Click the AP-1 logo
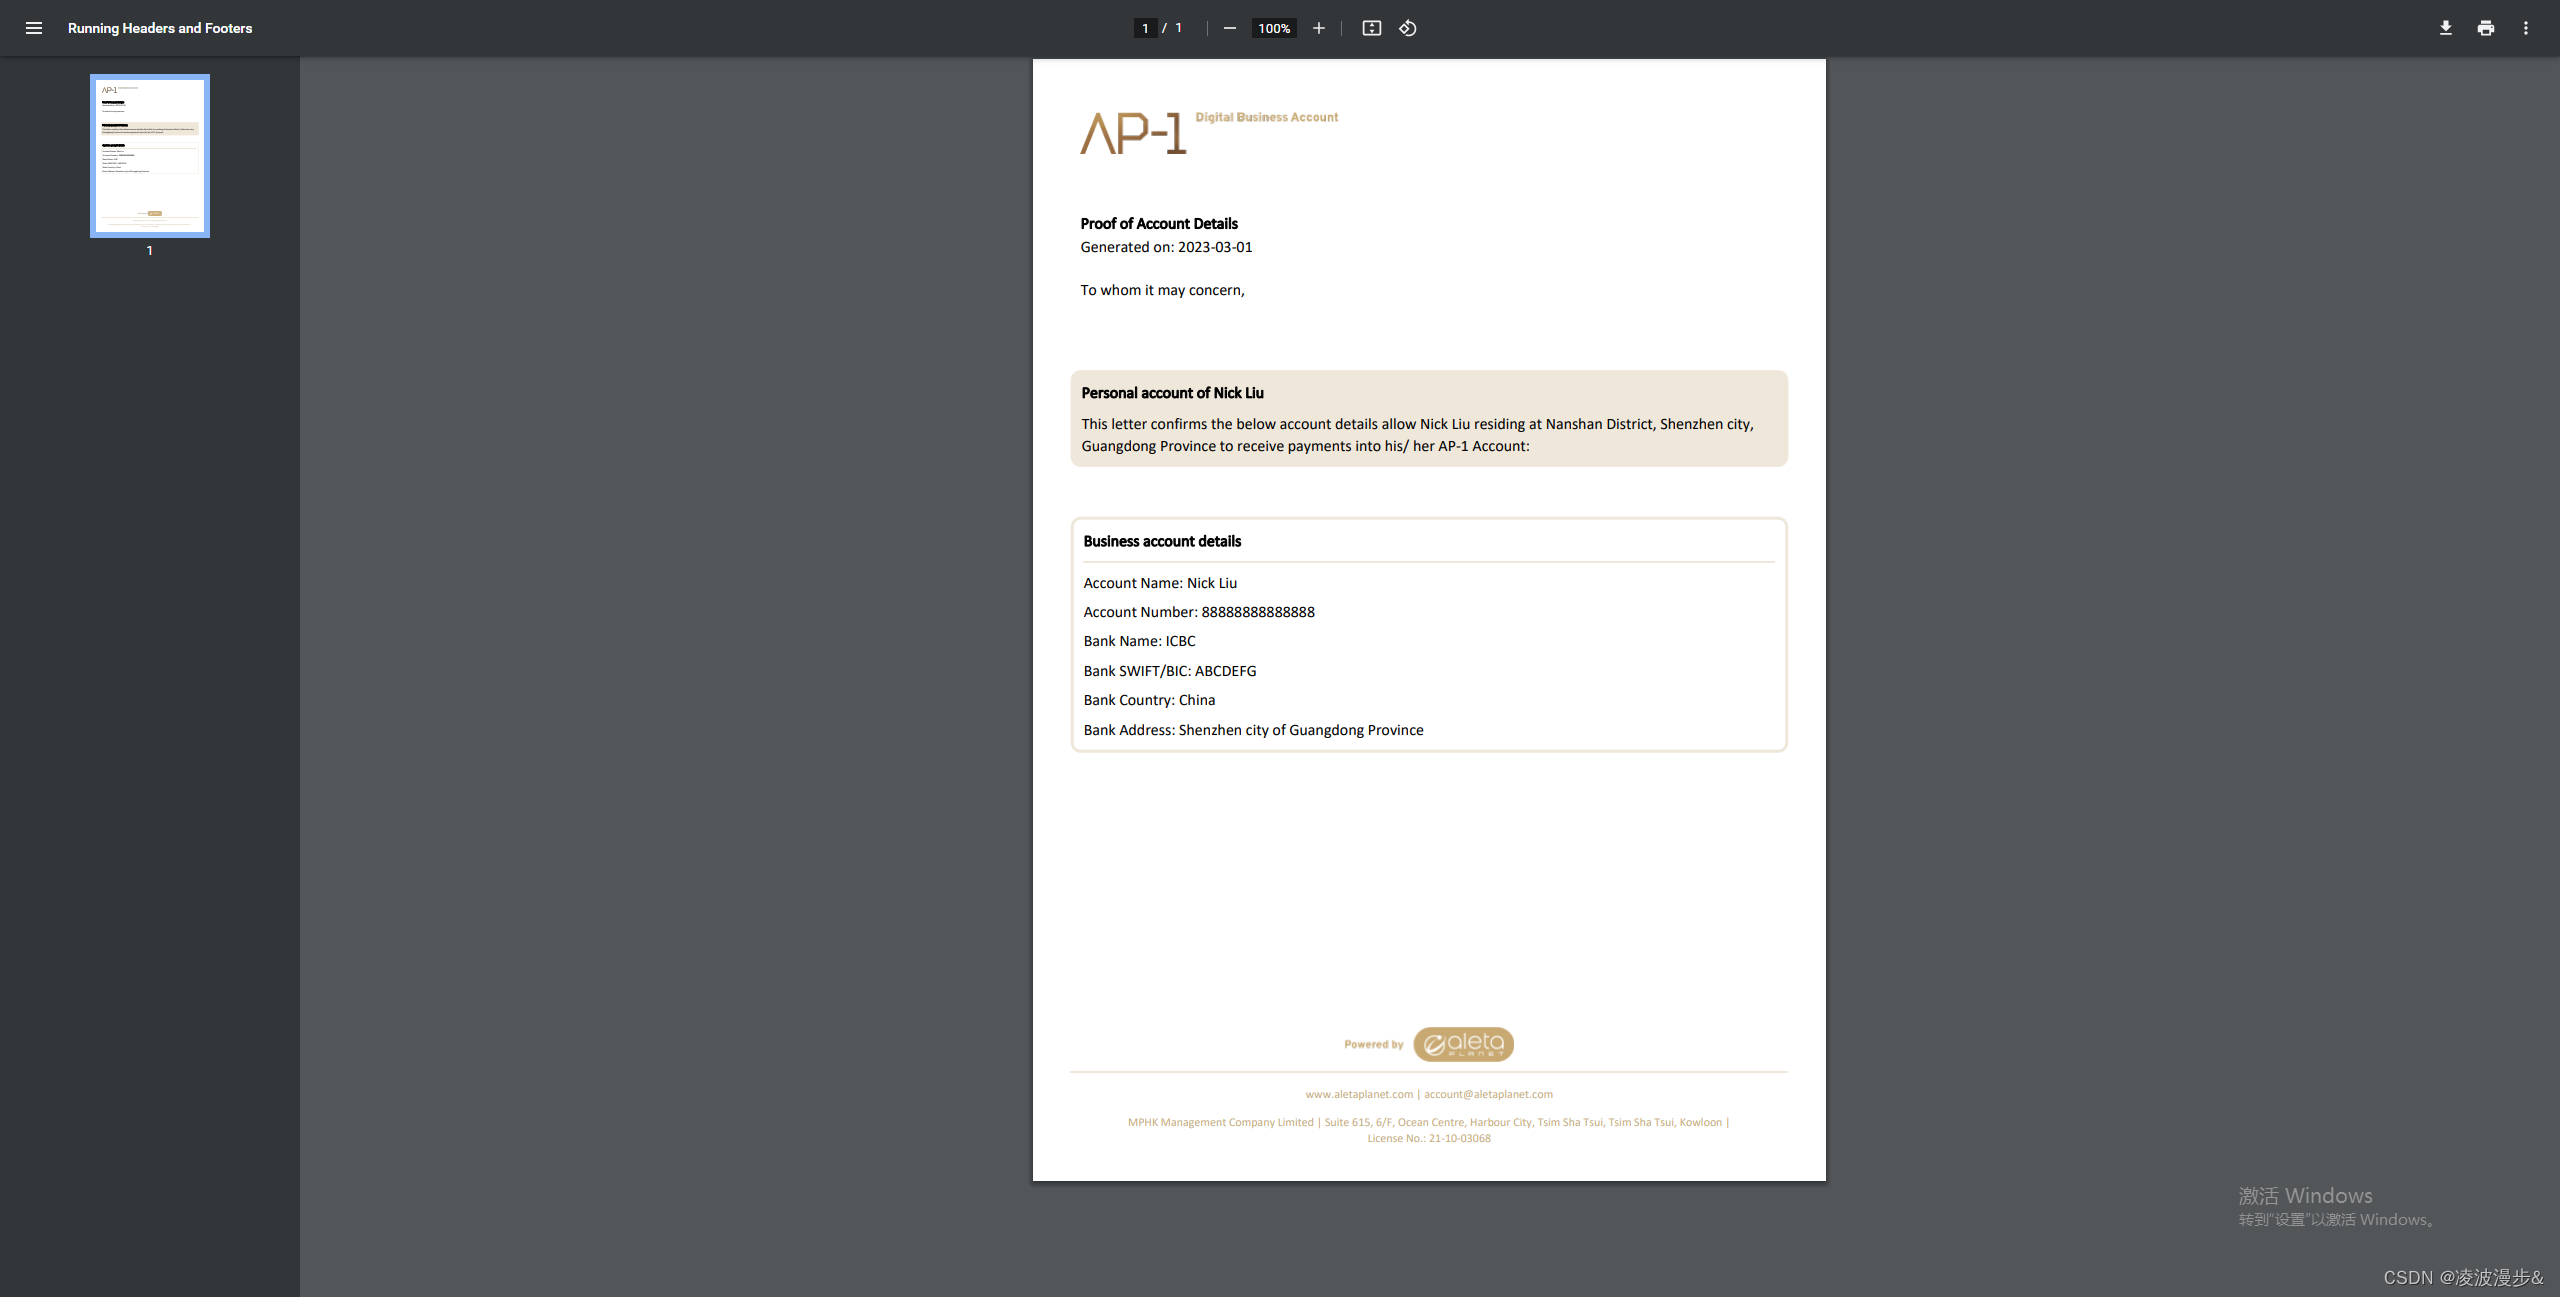 [1133, 134]
